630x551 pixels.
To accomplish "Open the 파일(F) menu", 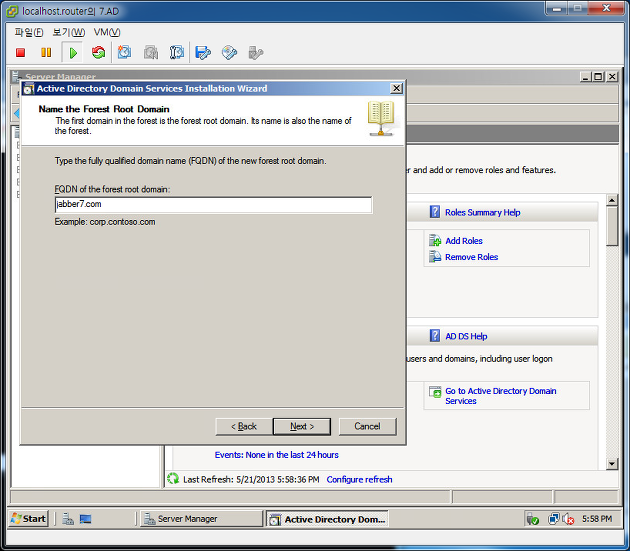I will coord(29,32).
